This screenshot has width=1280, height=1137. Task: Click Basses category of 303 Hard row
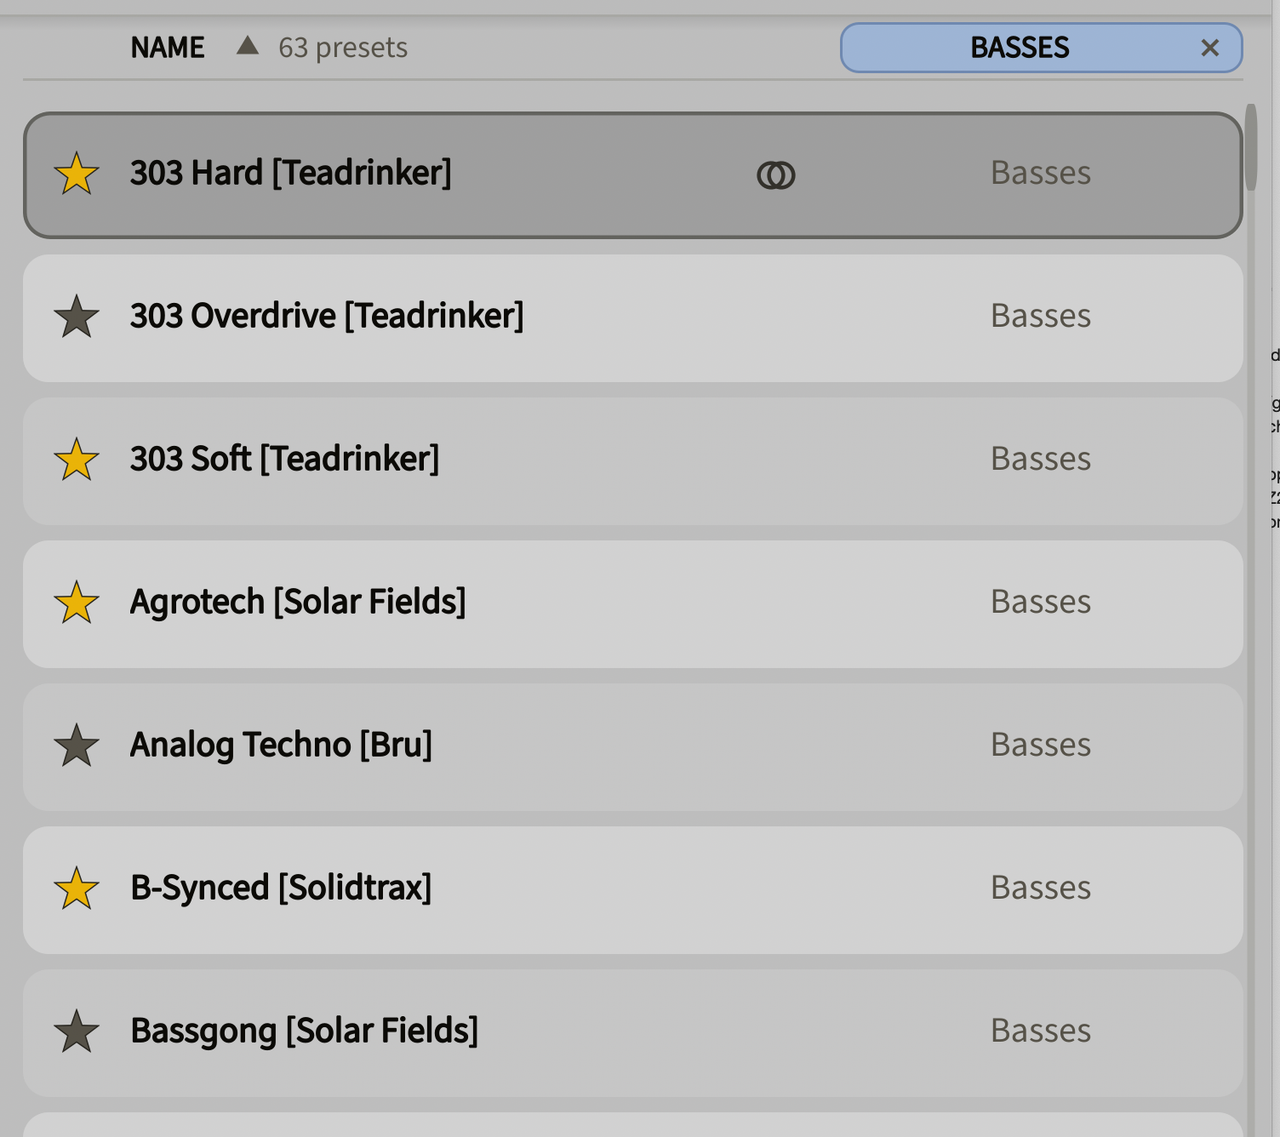(x=1040, y=173)
